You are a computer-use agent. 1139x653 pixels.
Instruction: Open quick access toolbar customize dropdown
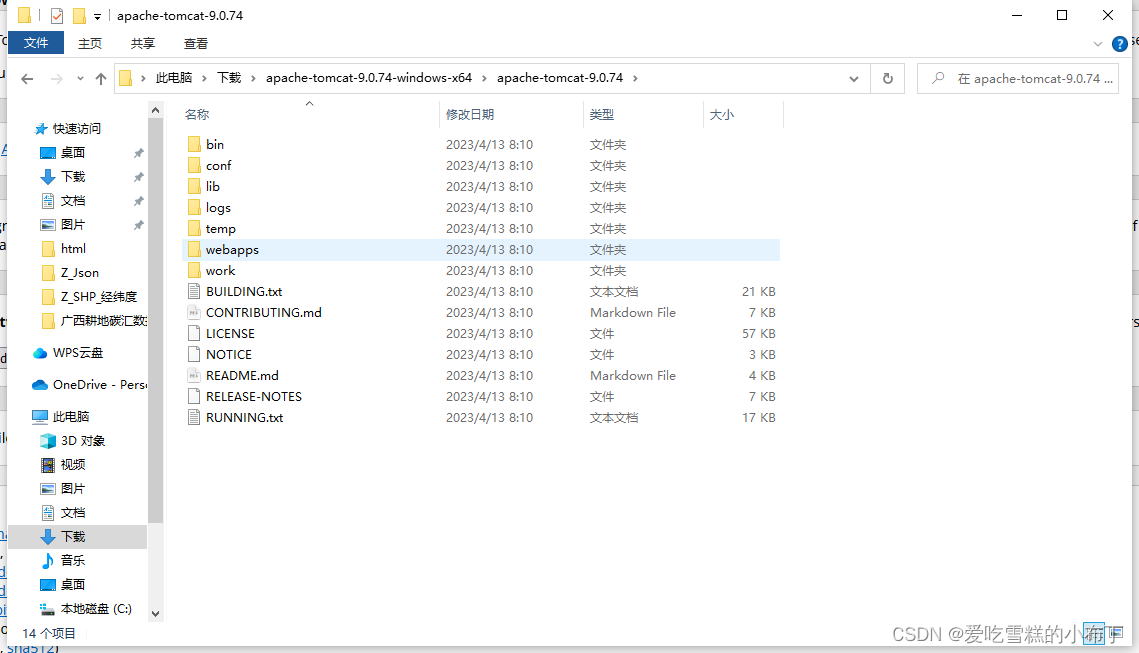(97, 16)
